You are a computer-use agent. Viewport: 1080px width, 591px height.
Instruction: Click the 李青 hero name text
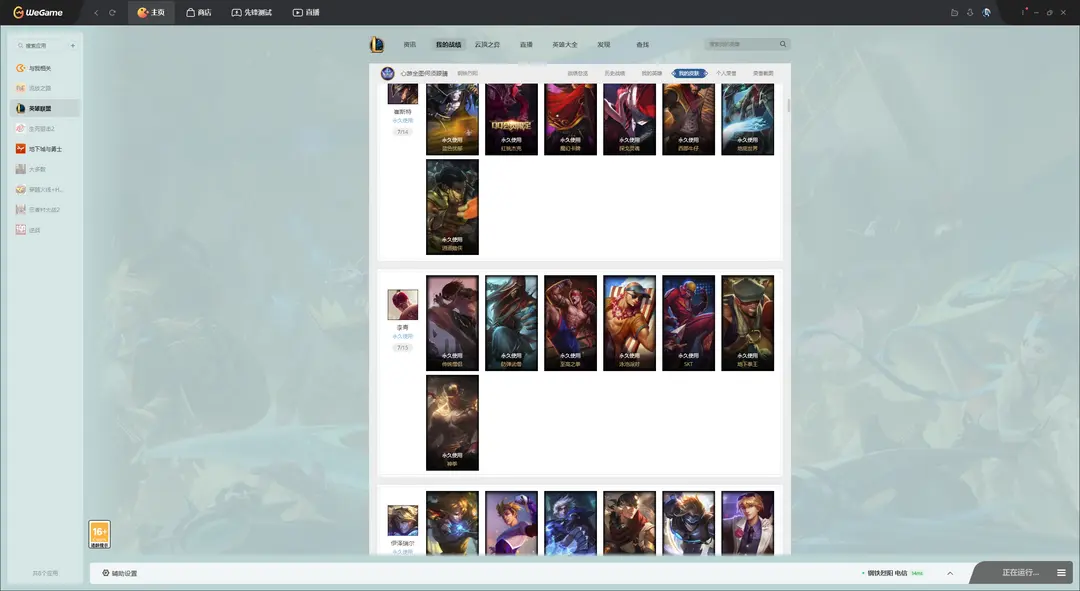point(403,327)
